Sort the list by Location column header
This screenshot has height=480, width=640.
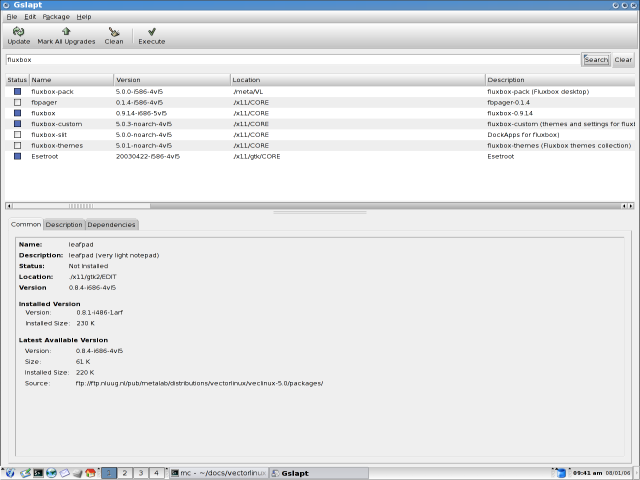pos(357,79)
